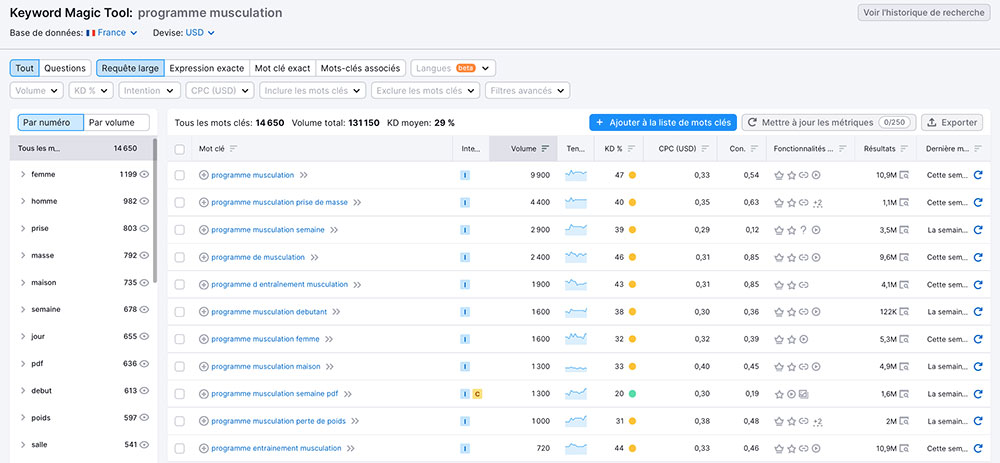Select the Mot clé exact match type

tap(283, 68)
